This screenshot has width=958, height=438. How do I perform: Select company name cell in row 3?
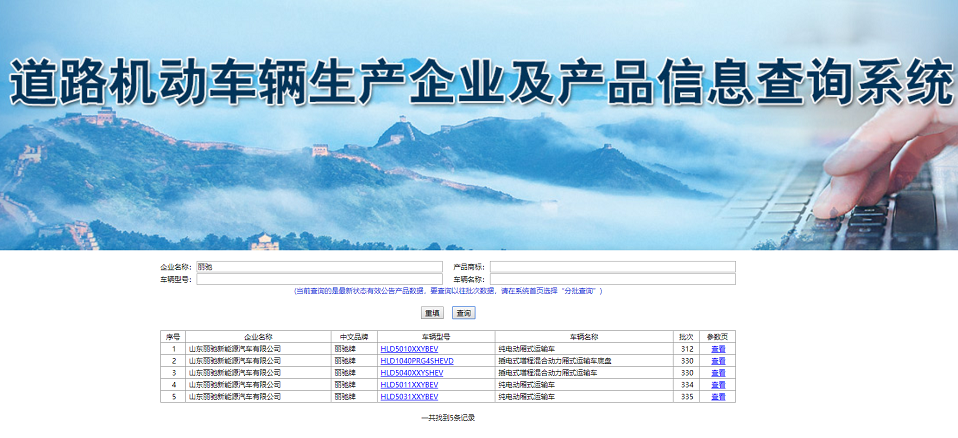click(258, 373)
